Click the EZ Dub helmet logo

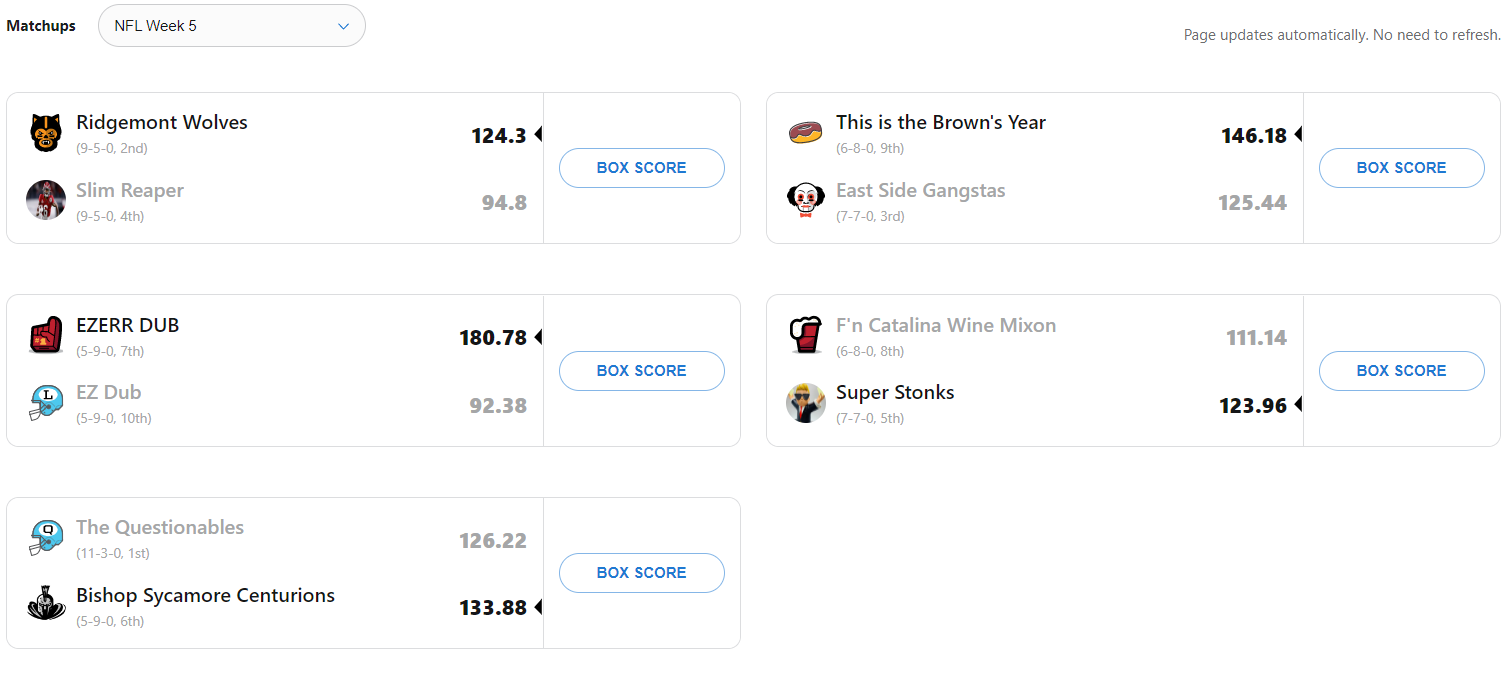46,403
